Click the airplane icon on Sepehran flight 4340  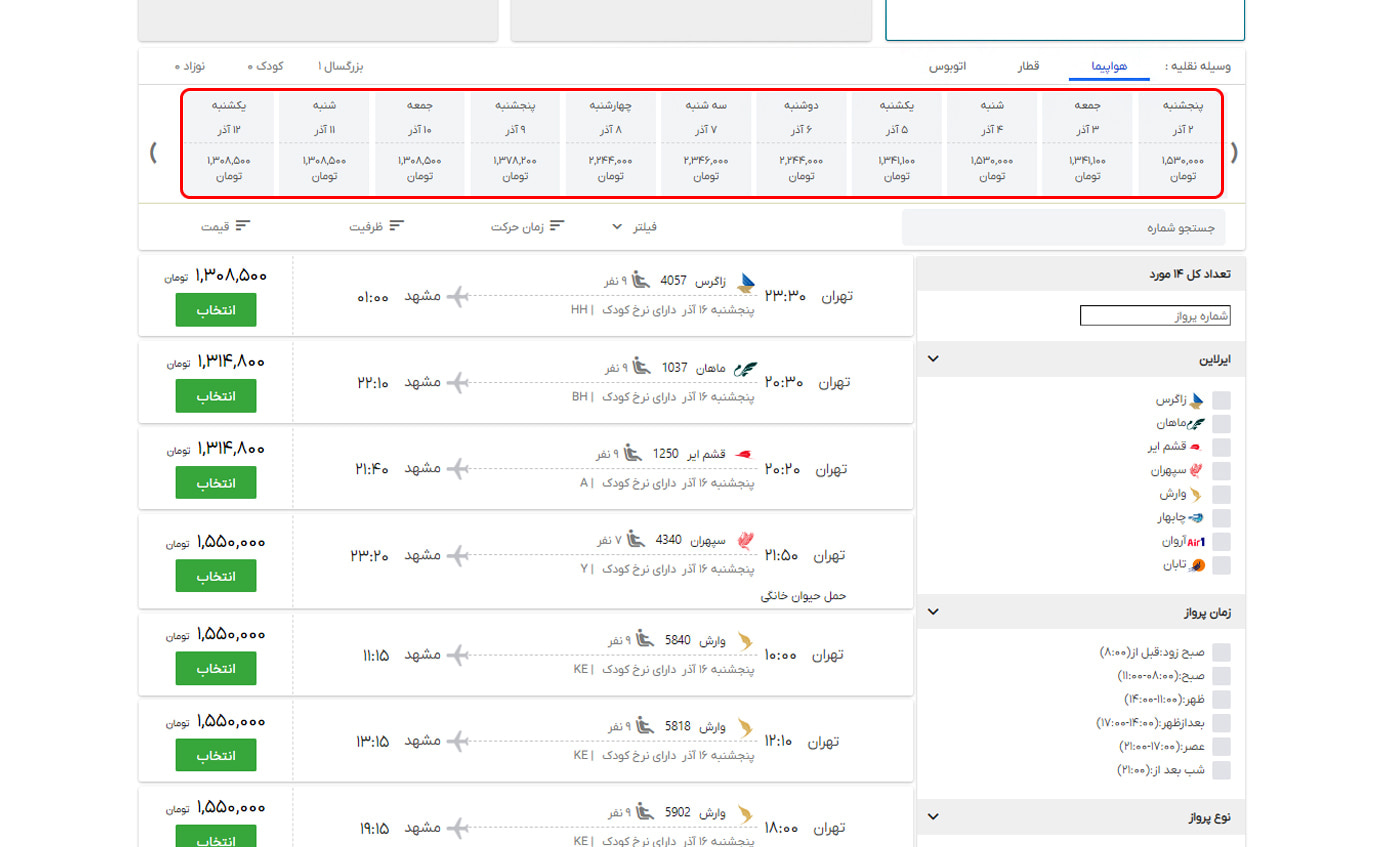457,555
